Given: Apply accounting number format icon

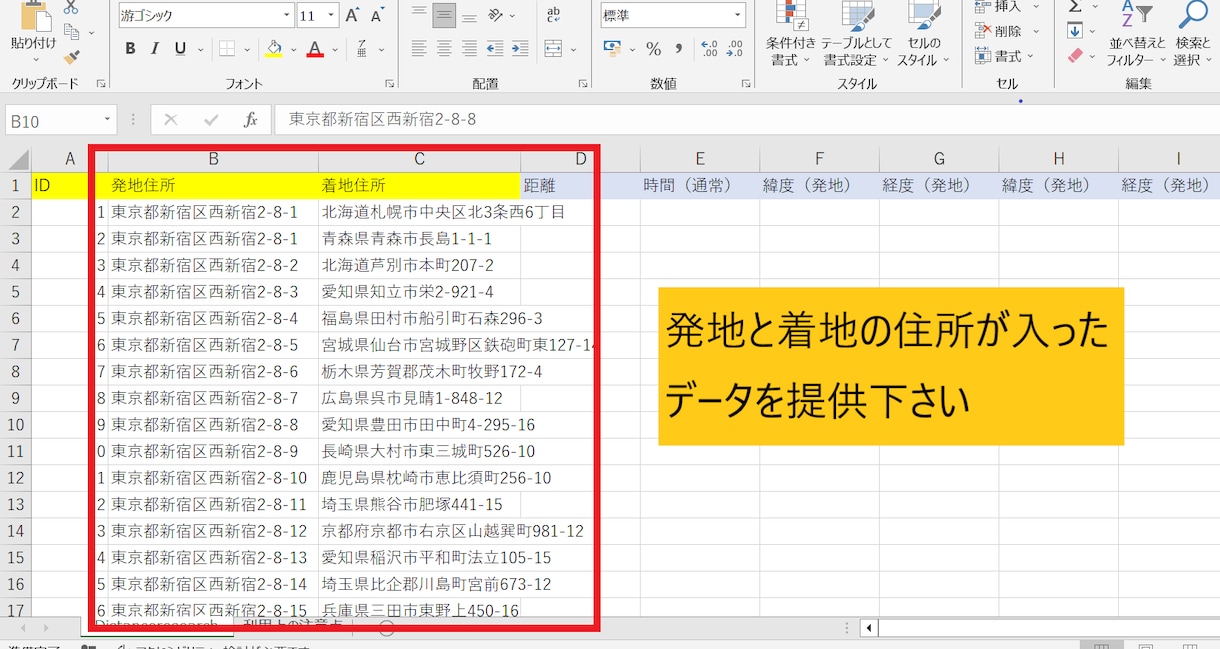Looking at the screenshot, I should pyautogui.click(x=612, y=49).
